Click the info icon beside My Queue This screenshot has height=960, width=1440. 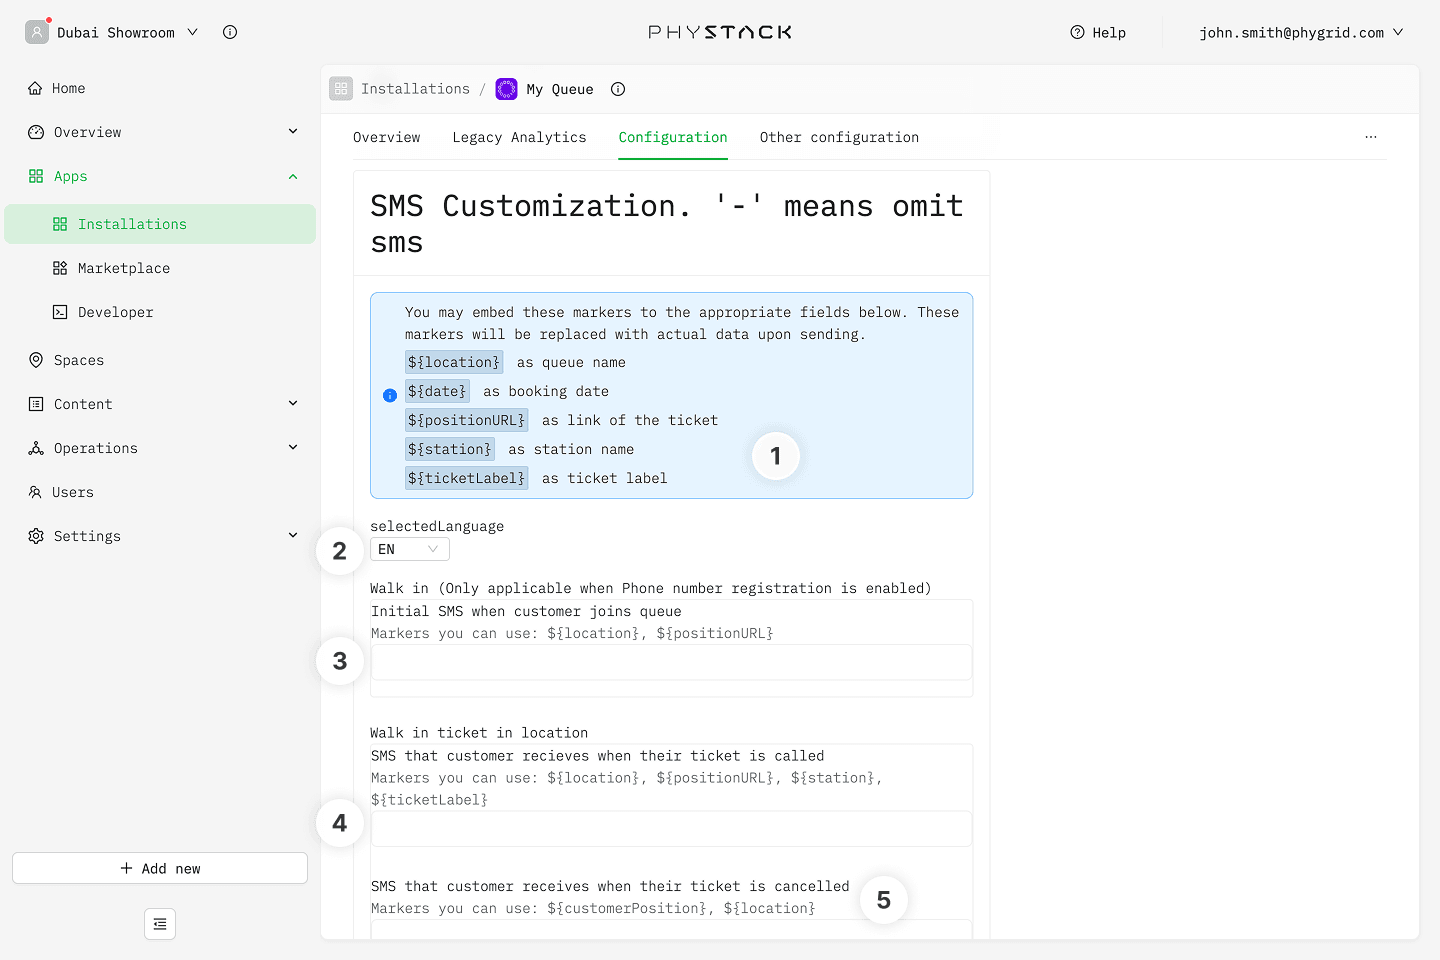(618, 89)
